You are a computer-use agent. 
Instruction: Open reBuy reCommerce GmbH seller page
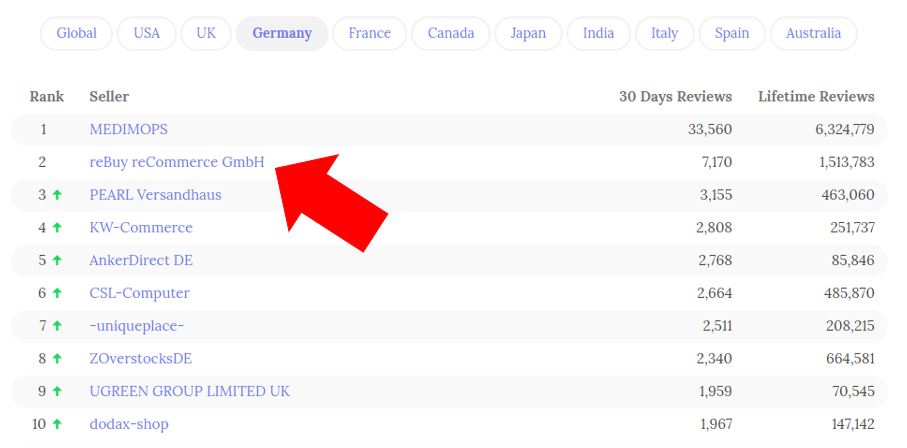(x=176, y=162)
